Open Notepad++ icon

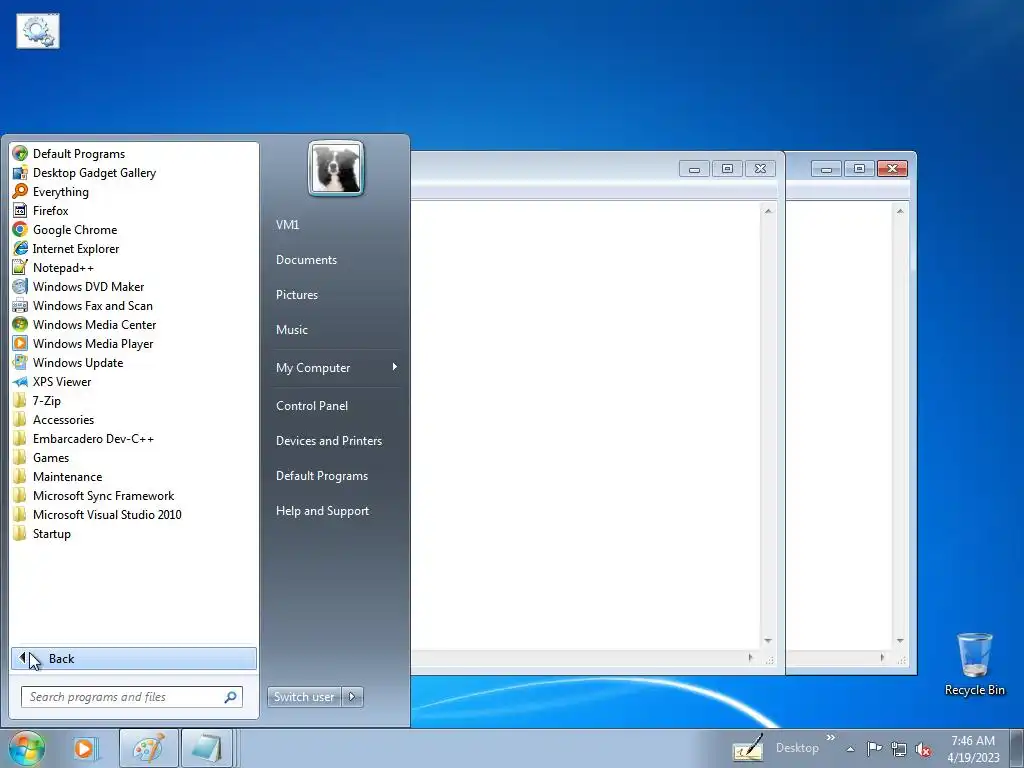tap(20, 267)
